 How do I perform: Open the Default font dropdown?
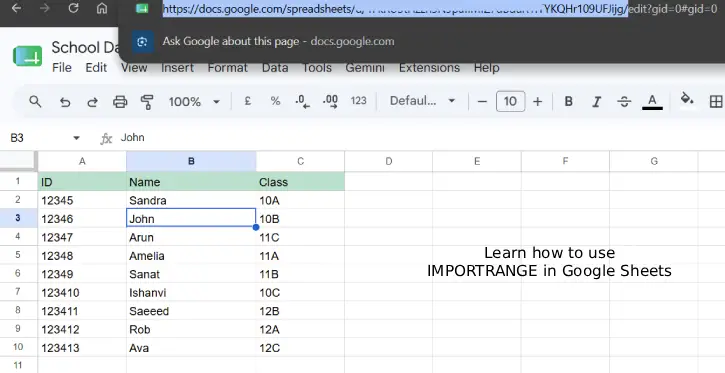pos(423,101)
